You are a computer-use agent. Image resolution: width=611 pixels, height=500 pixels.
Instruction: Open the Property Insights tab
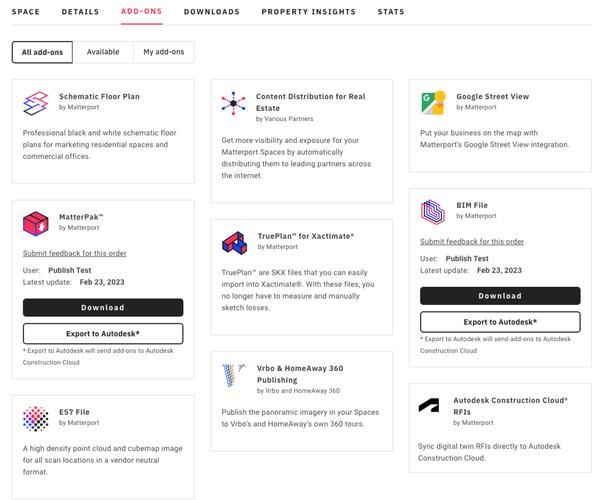click(x=309, y=12)
